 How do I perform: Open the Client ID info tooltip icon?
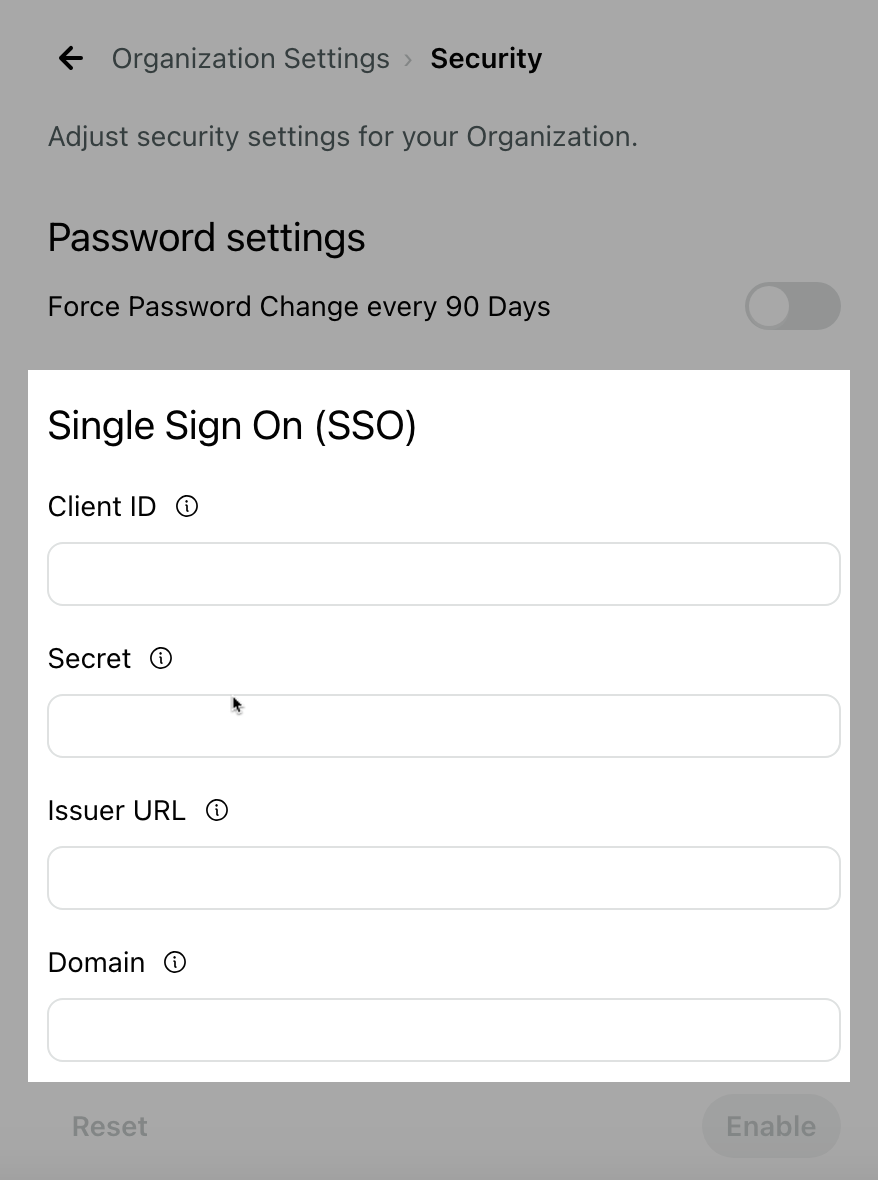(187, 506)
